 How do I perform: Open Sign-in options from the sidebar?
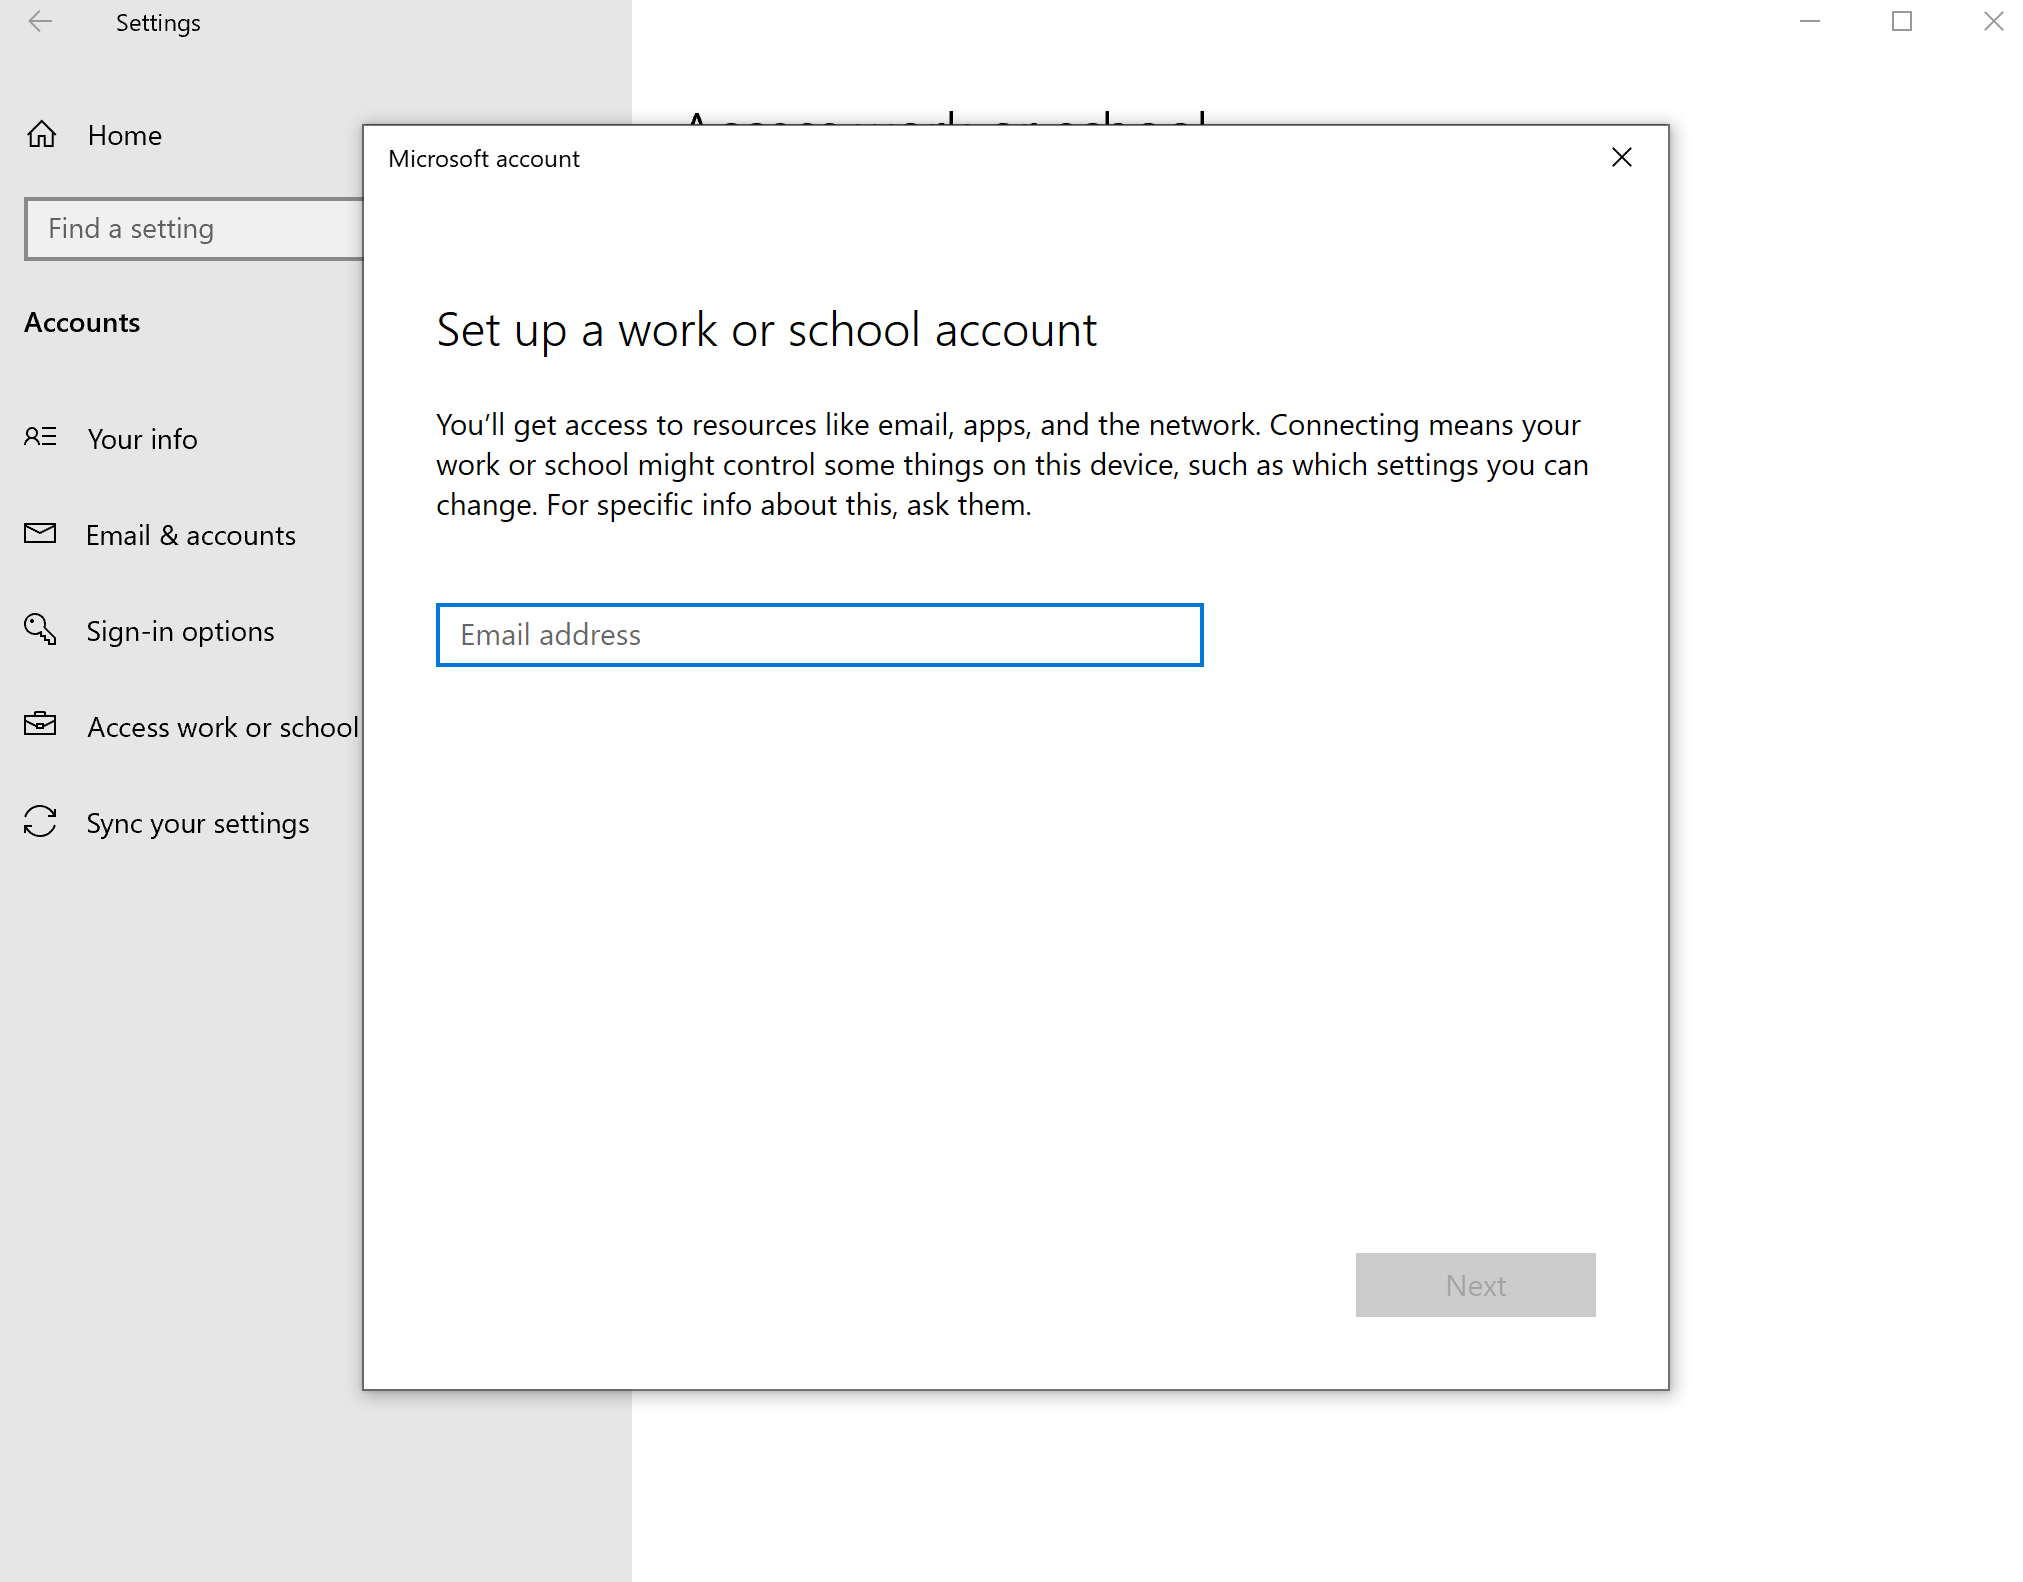coord(180,631)
